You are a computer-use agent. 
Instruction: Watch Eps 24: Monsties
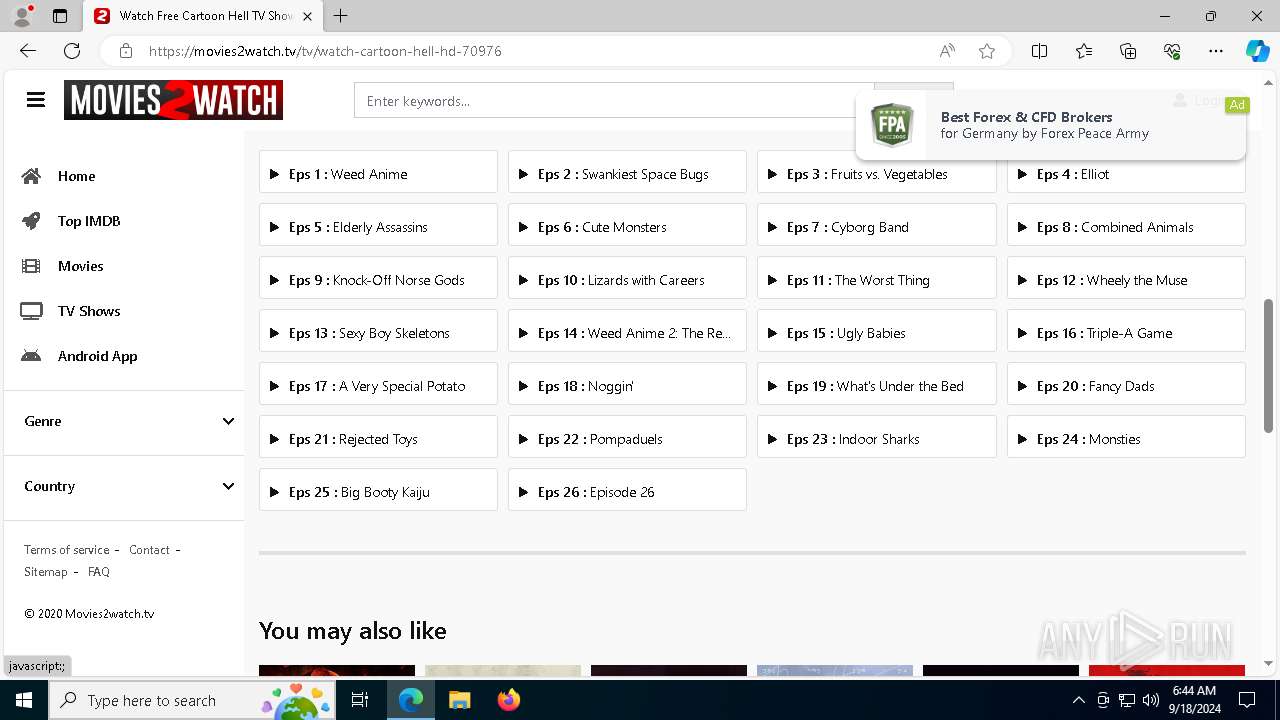[x=1126, y=439]
